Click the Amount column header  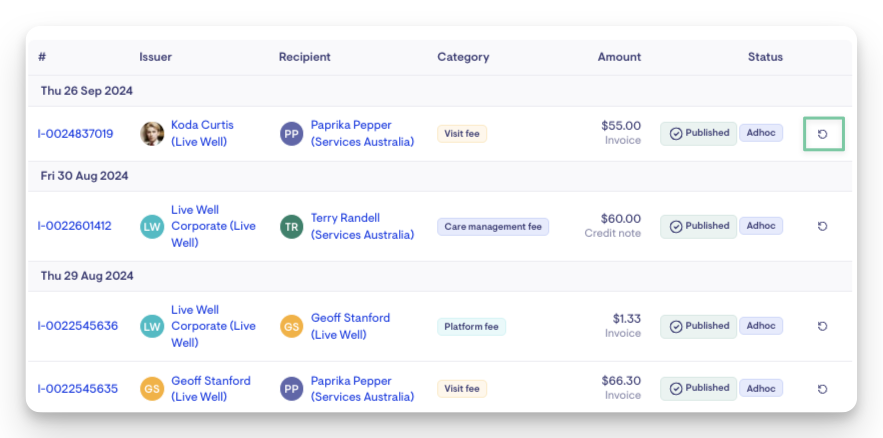(619, 57)
